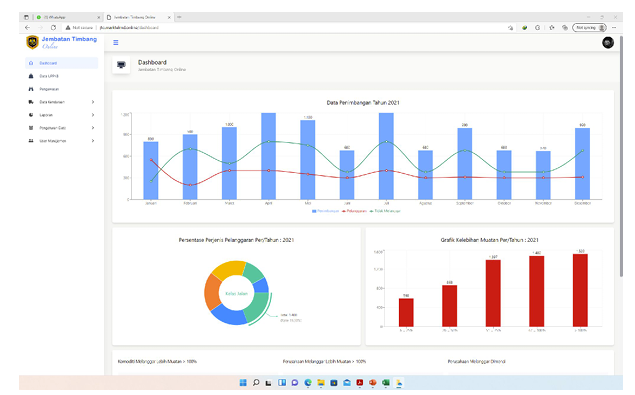
Task: Click the Laporan pie chart icon
Action: [x=31, y=115]
